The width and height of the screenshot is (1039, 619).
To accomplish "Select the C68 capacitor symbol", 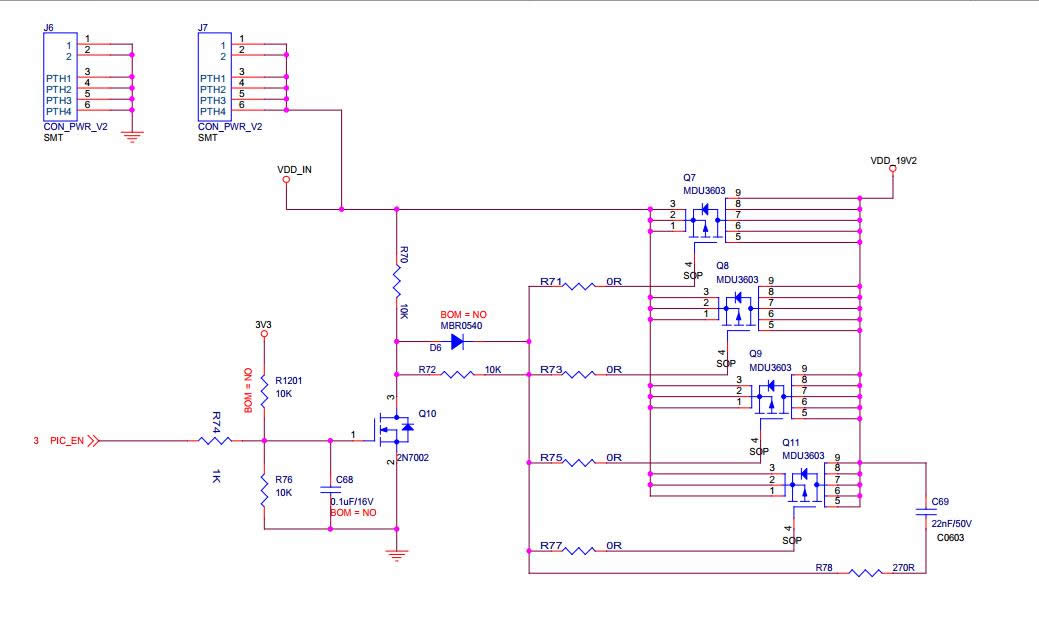I will point(329,490).
